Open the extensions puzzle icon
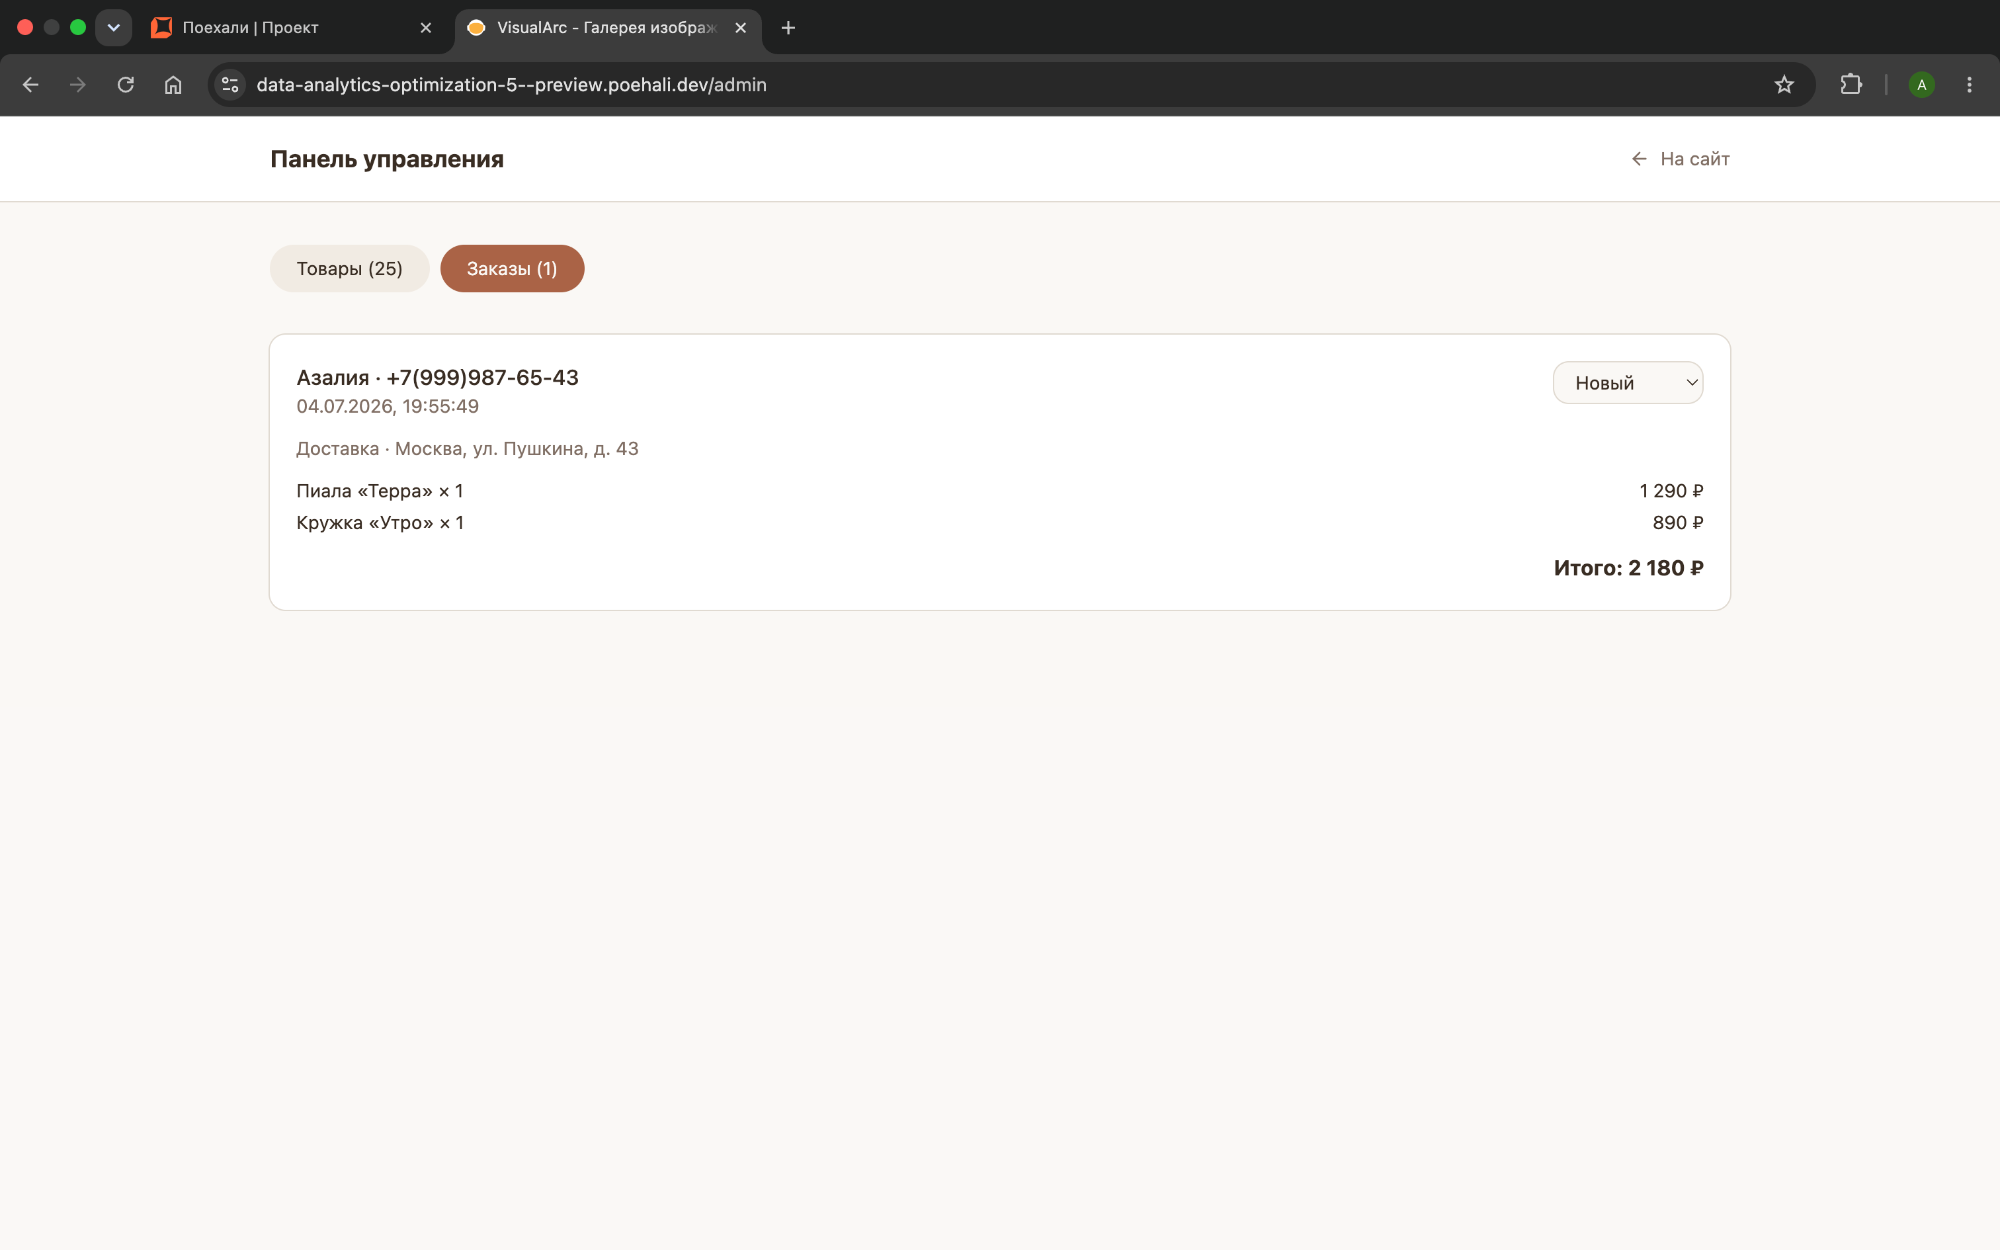 [x=1851, y=85]
